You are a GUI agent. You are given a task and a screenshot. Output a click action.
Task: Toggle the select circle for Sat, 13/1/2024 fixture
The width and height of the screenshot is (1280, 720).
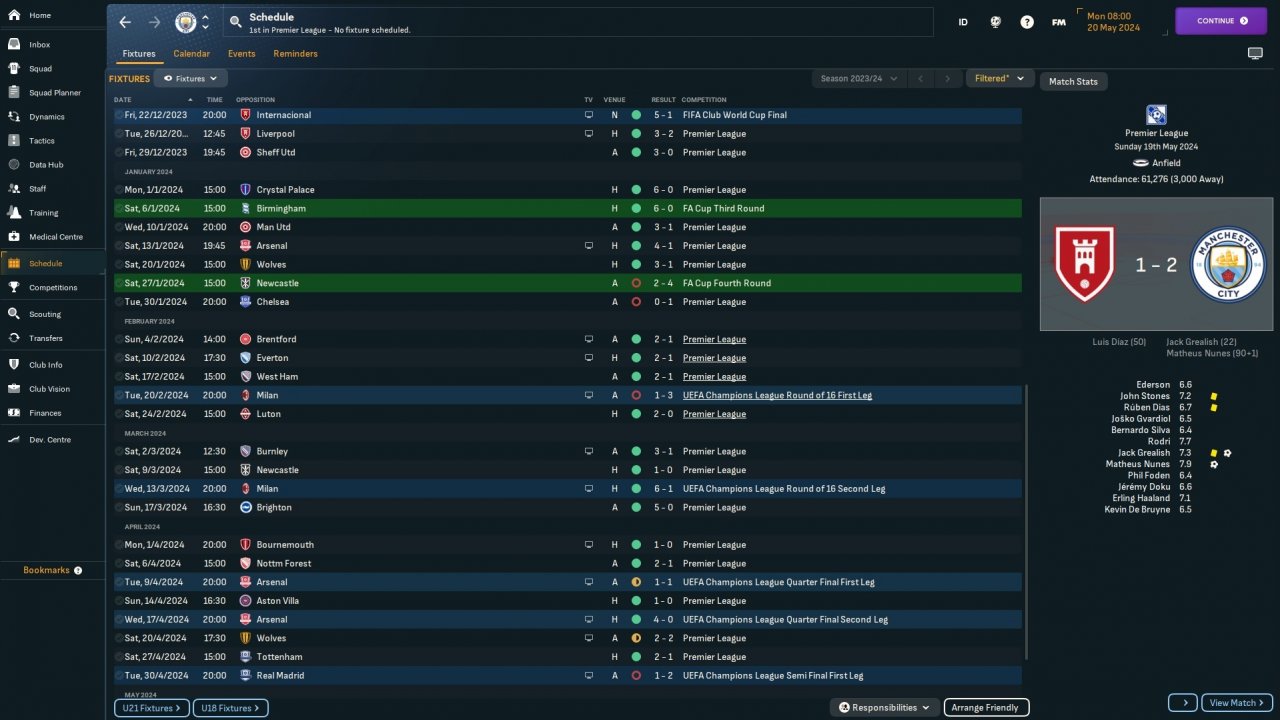(x=119, y=246)
